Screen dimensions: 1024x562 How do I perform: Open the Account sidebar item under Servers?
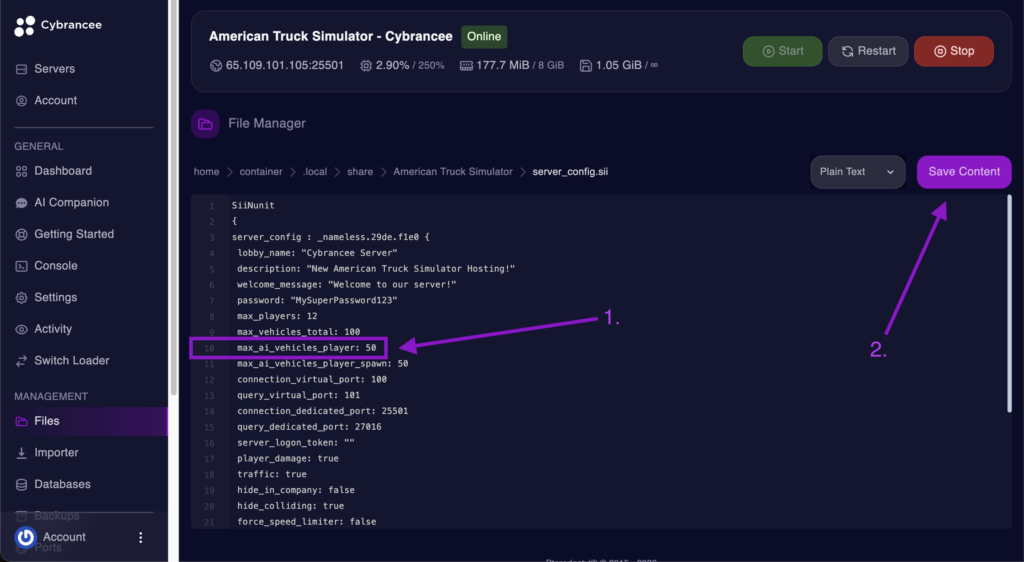(x=56, y=101)
